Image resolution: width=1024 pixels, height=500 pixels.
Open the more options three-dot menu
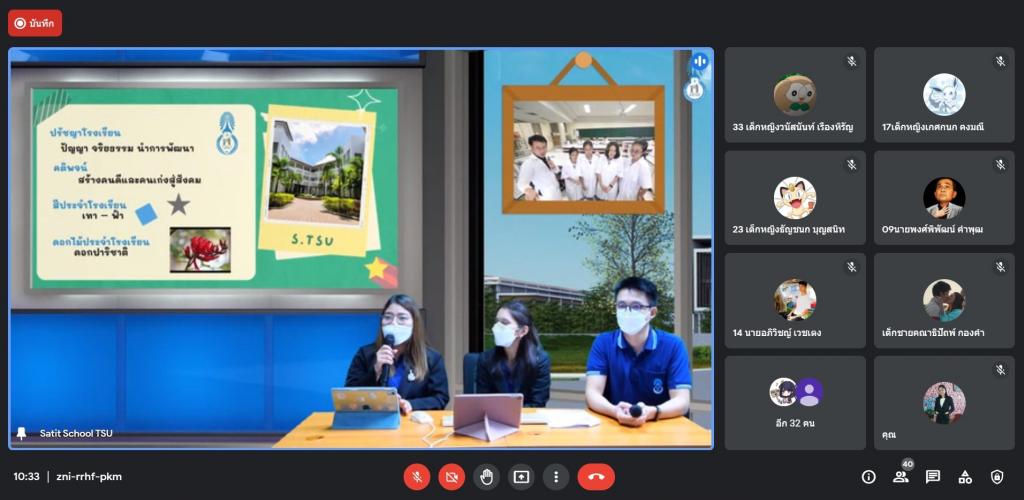(556, 477)
